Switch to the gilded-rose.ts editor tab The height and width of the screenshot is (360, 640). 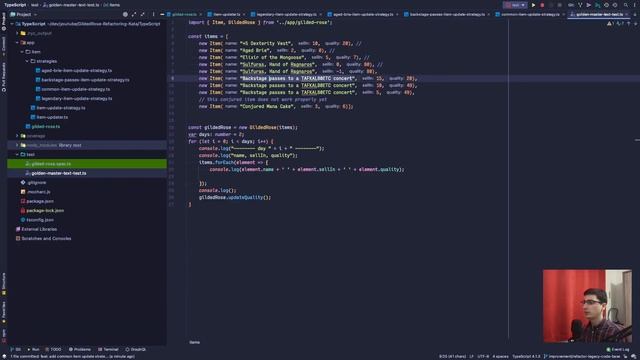tap(184, 14)
